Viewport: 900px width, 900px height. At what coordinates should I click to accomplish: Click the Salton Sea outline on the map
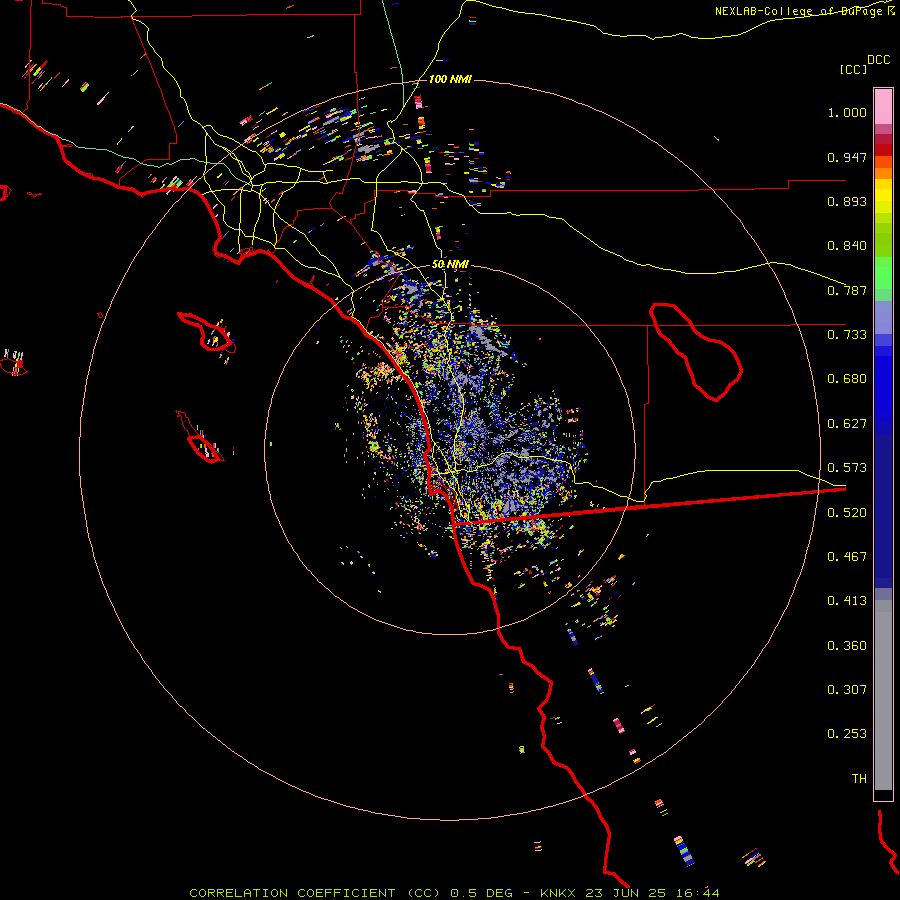[696, 351]
